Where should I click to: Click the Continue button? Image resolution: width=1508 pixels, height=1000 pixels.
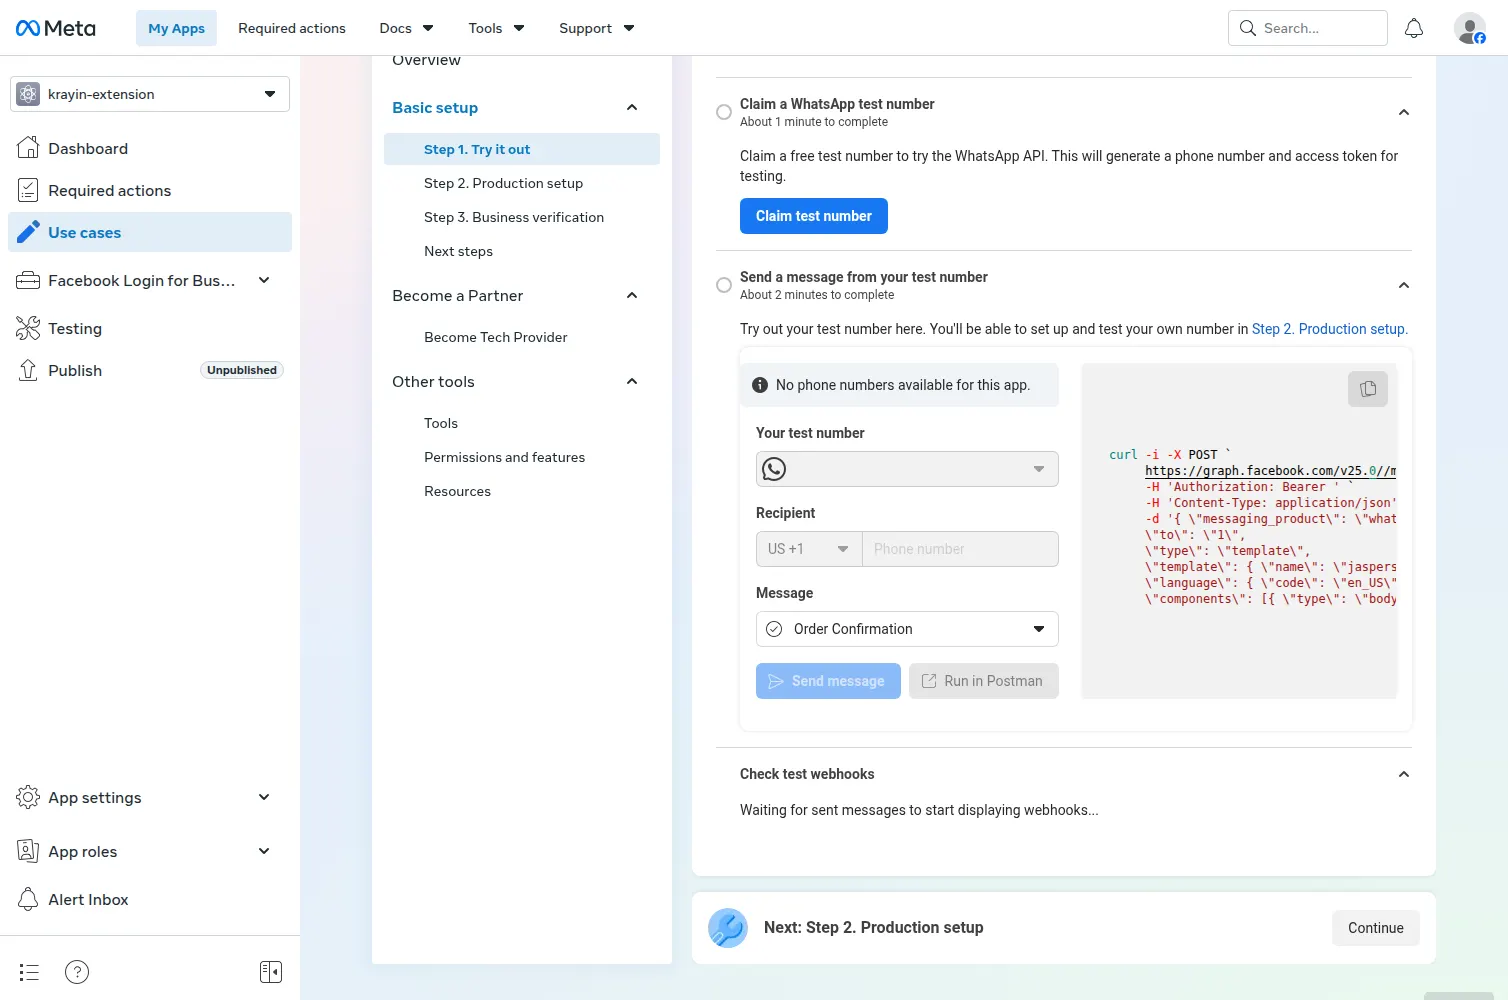[x=1376, y=928]
